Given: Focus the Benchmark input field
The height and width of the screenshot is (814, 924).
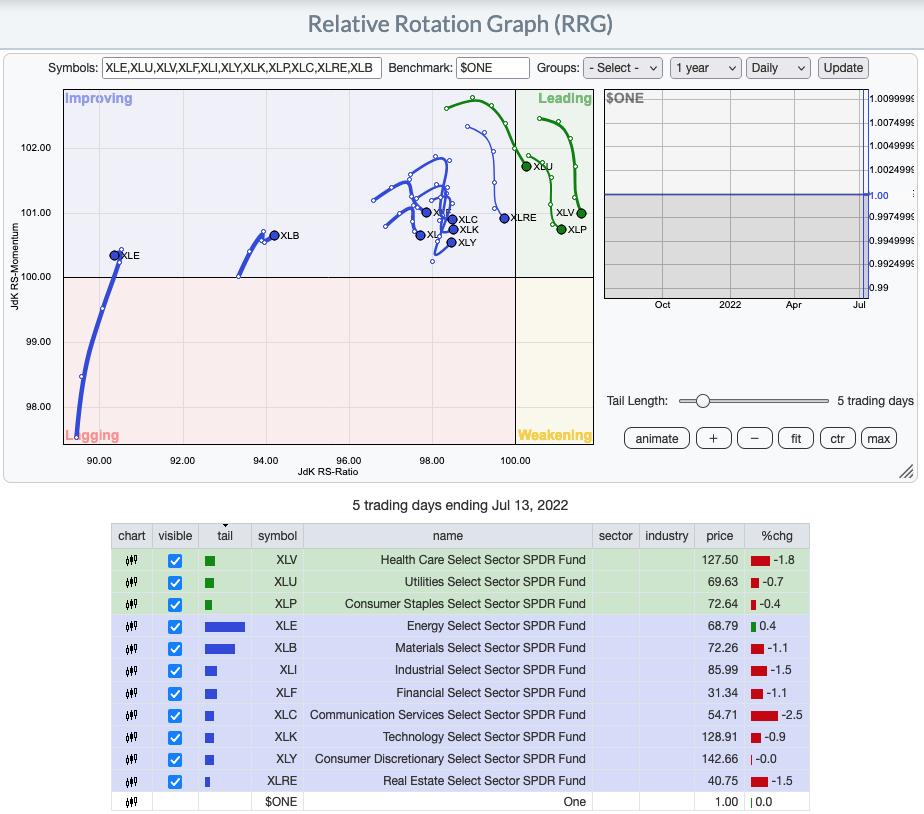Looking at the screenshot, I should 493,68.
